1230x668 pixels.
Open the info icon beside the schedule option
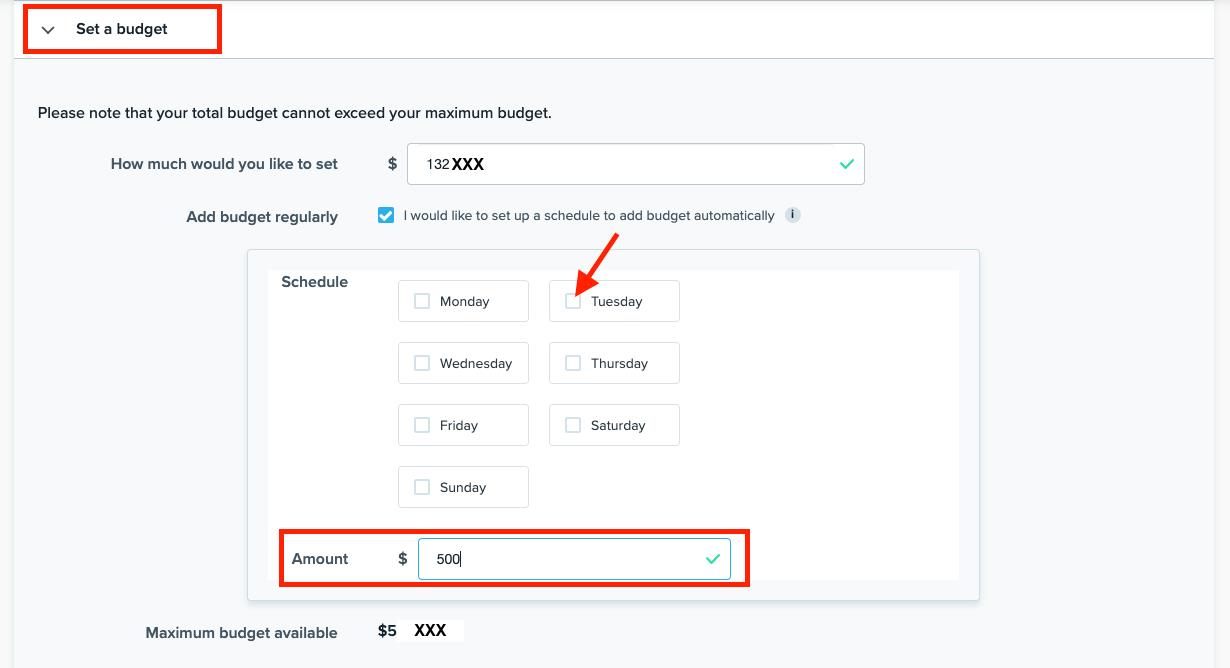[x=792, y=215]
